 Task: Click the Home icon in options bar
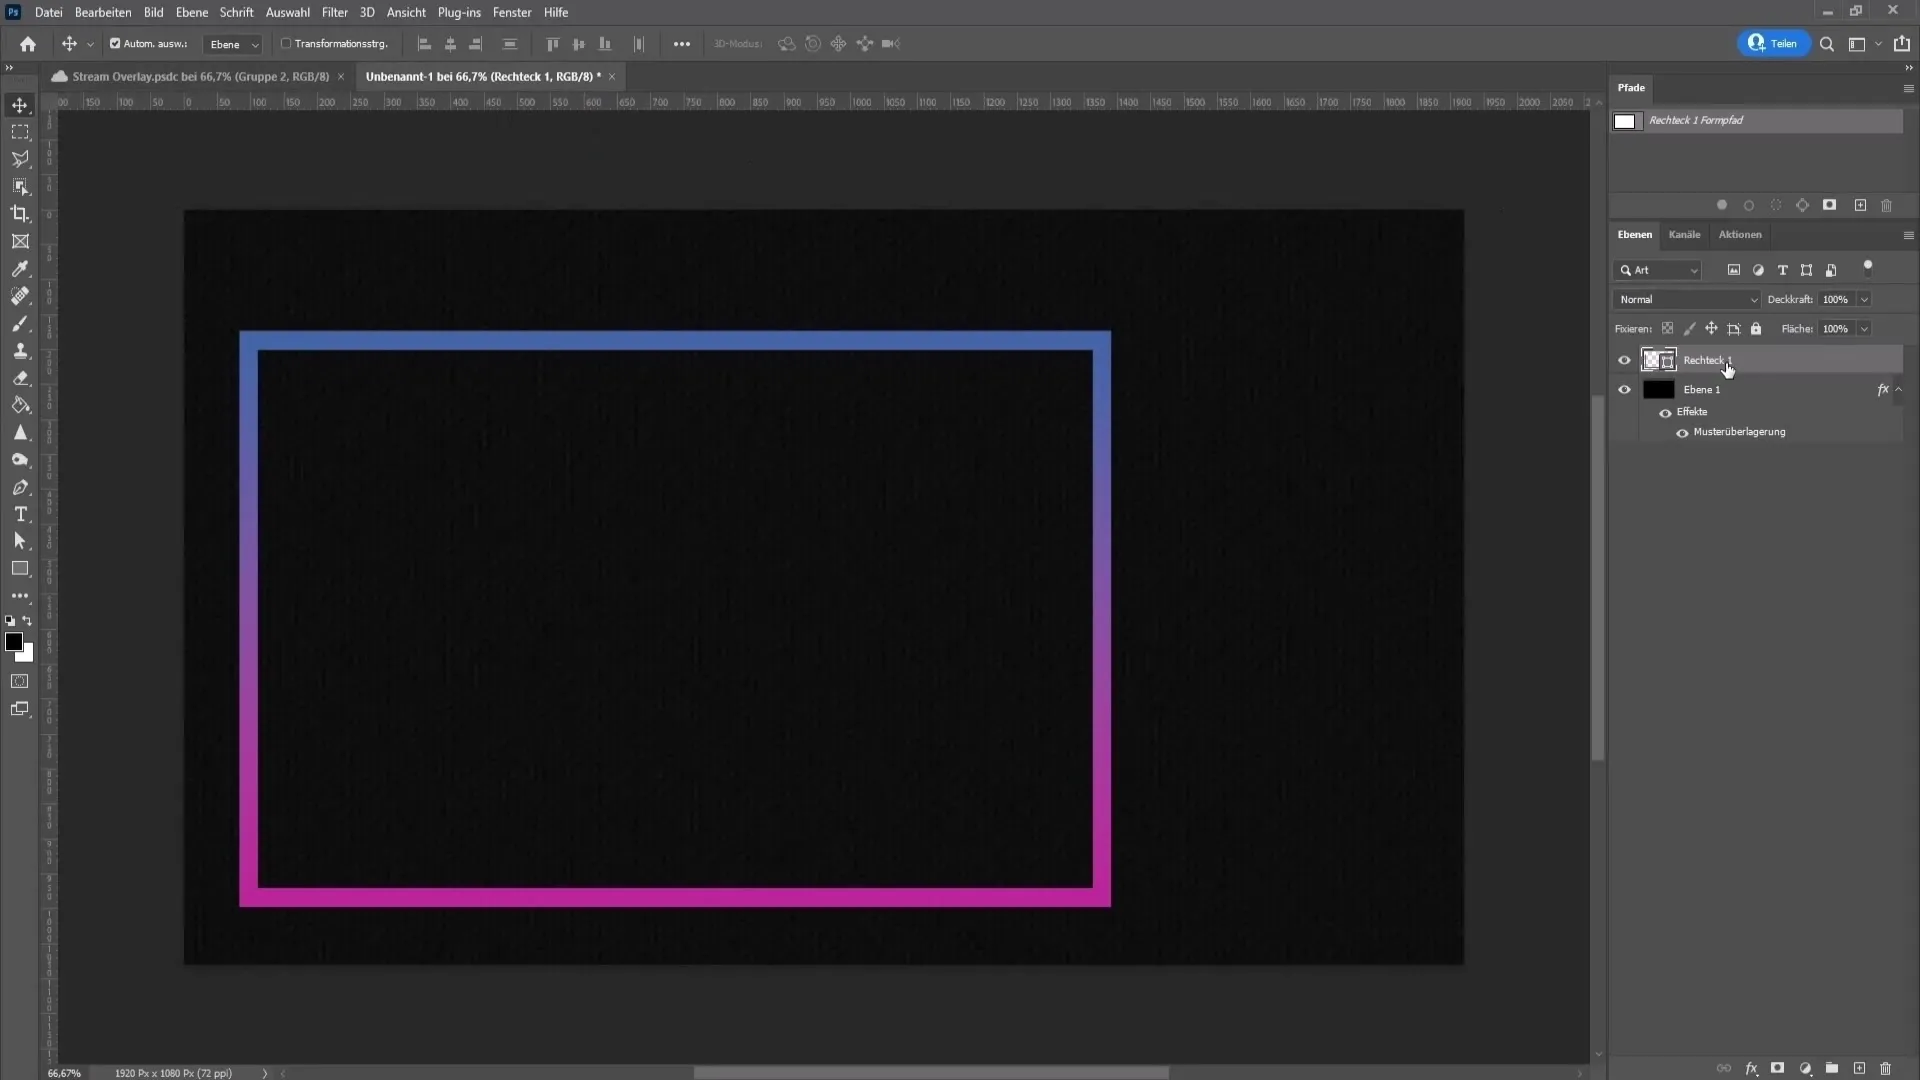tap(28, 44)
